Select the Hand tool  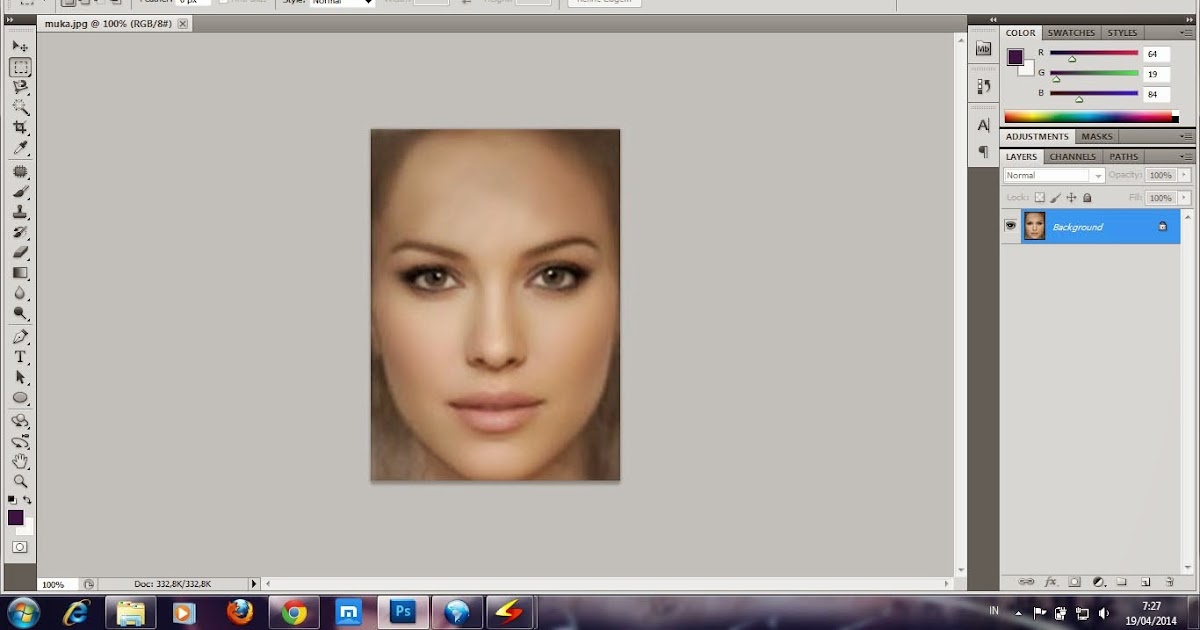(x=20, y=461)
